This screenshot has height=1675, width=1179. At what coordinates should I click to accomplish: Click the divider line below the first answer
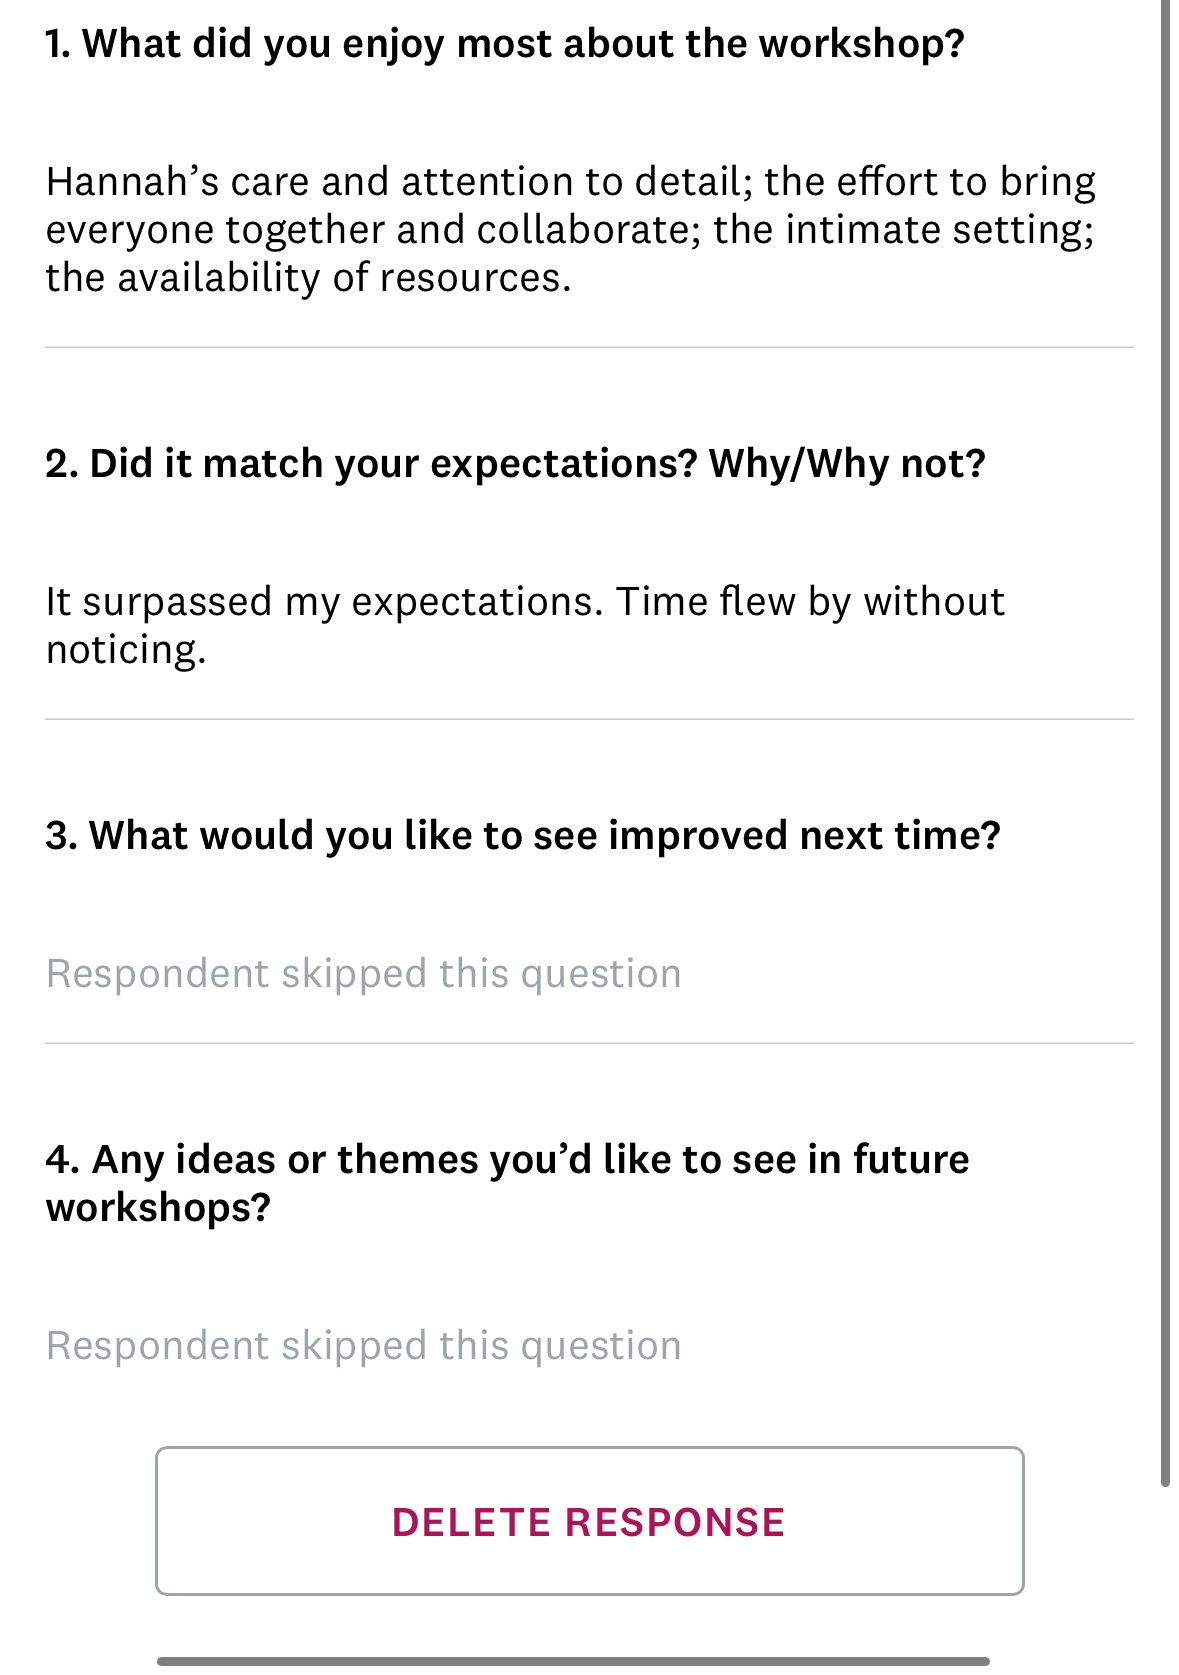(589, 348)
